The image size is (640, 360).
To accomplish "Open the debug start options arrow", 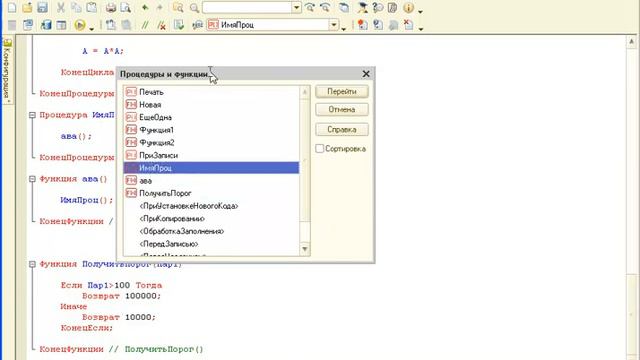I will [91, 28].
